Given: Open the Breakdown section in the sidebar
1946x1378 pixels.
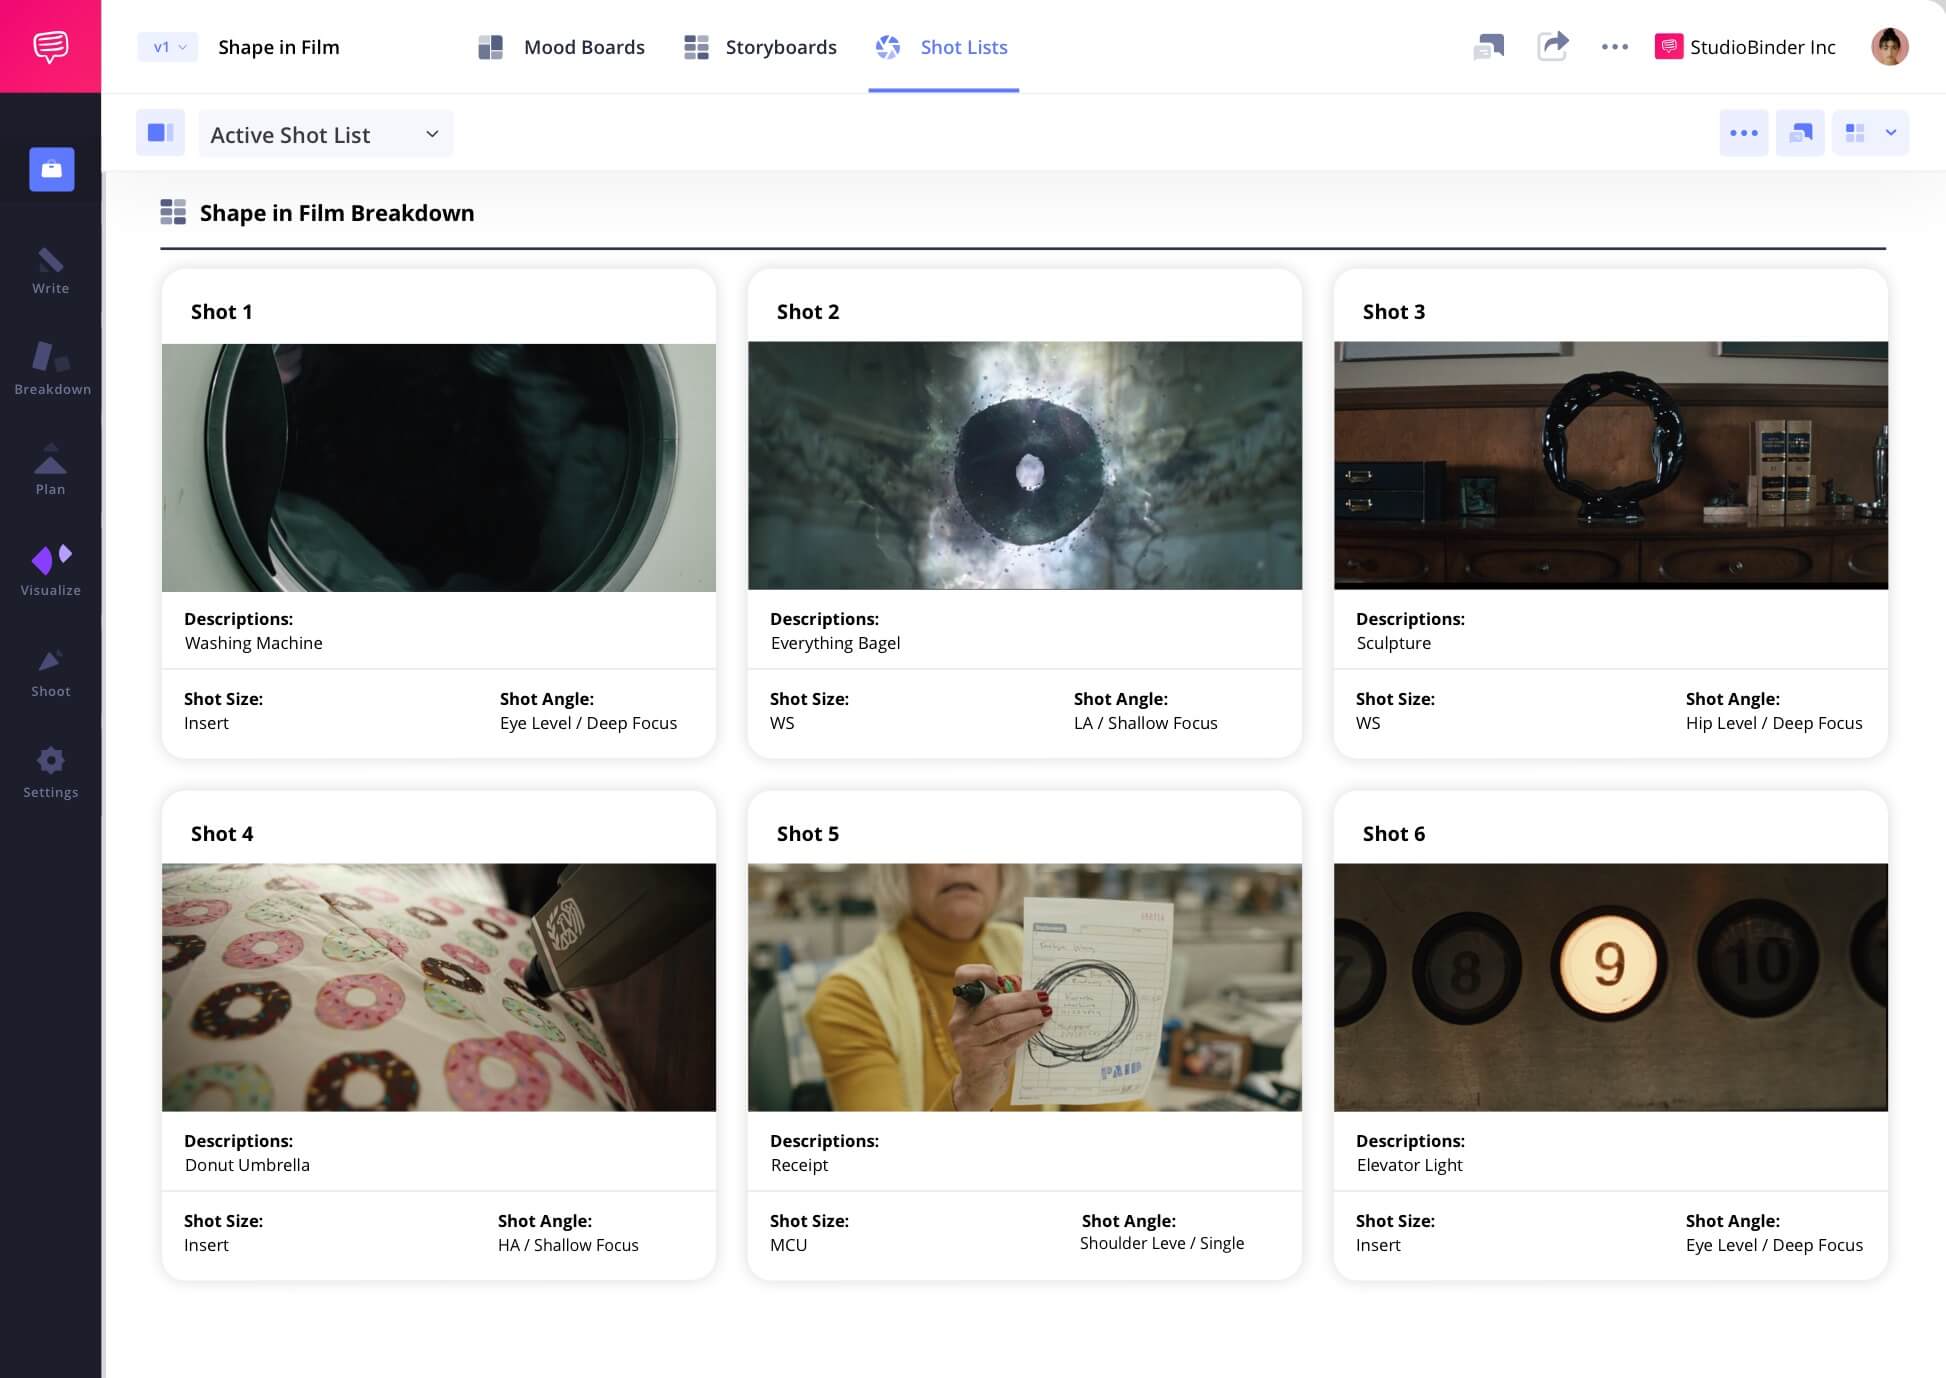Looking at the screenshot, I should (x=51, y=368).
